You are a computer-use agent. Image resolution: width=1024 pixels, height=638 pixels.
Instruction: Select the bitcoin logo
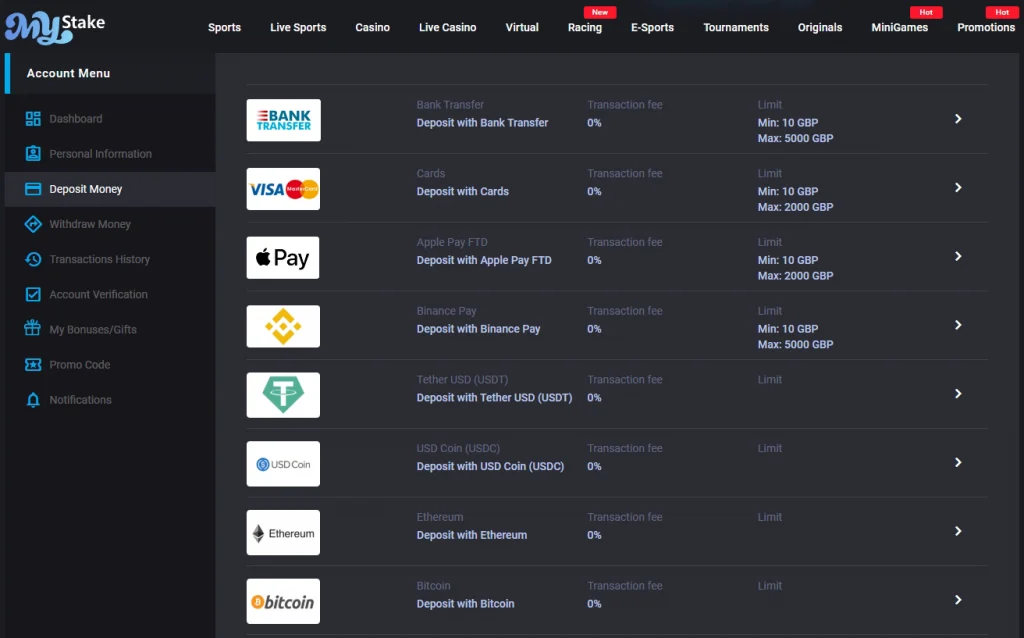[283, 601]
